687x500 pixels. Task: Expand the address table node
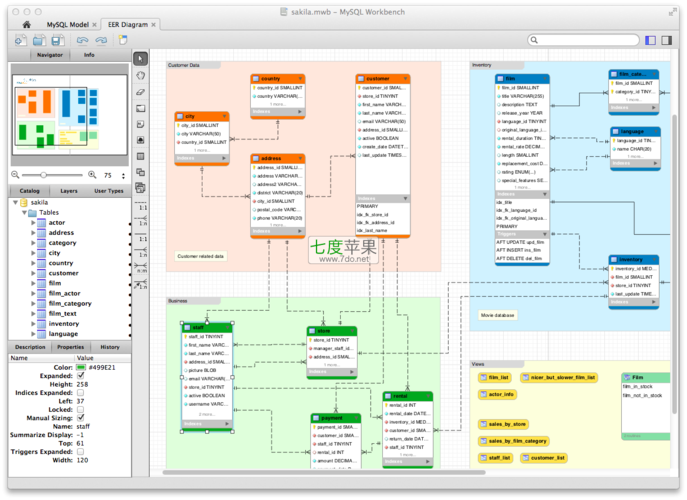point(33,233)
